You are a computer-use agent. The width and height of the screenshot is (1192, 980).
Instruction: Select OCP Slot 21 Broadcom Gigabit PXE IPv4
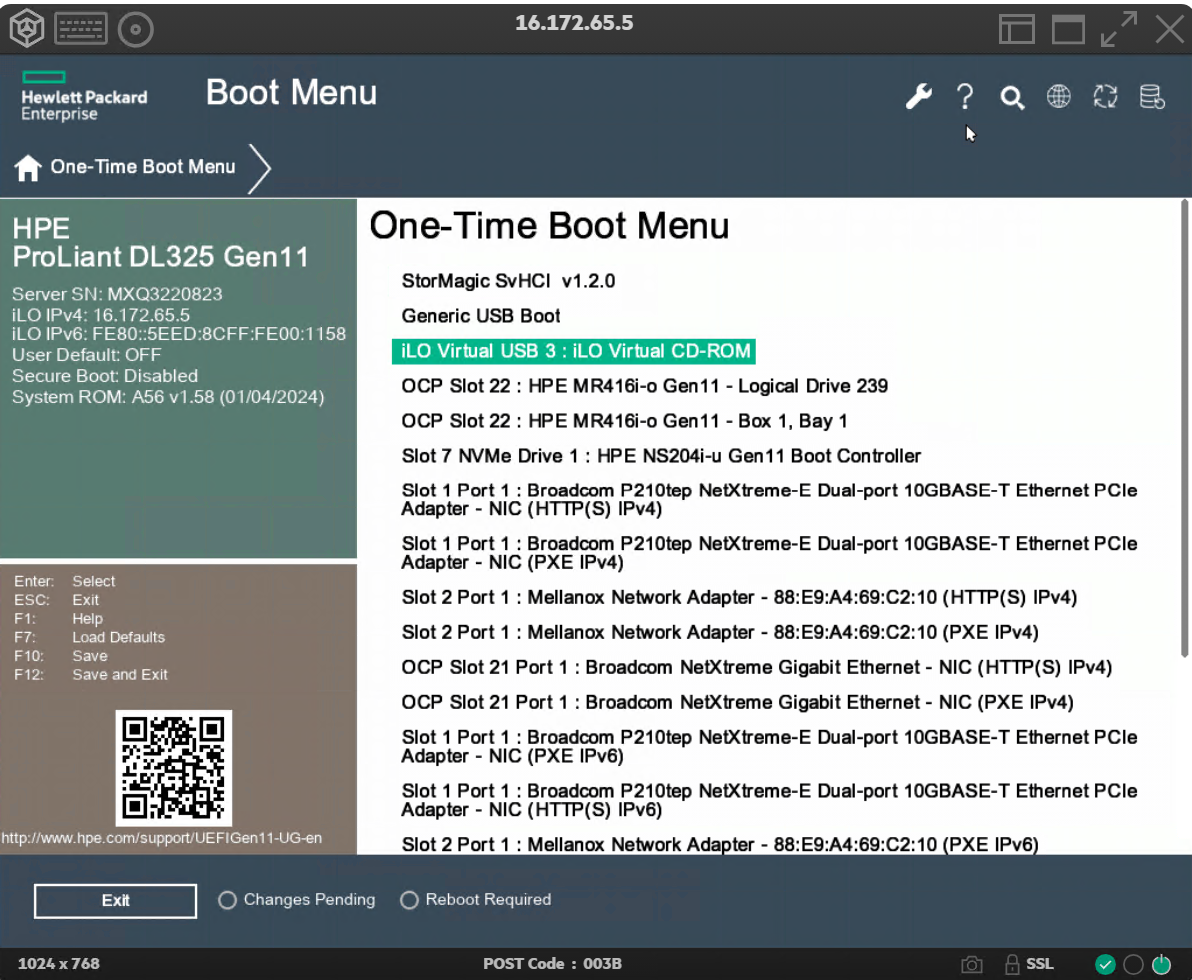click(x=737, y=702)
